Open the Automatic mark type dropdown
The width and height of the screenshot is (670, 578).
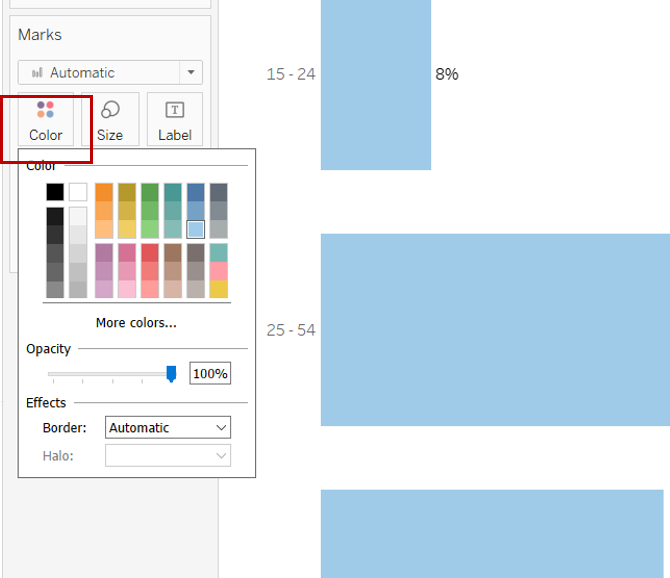(110, 72)
